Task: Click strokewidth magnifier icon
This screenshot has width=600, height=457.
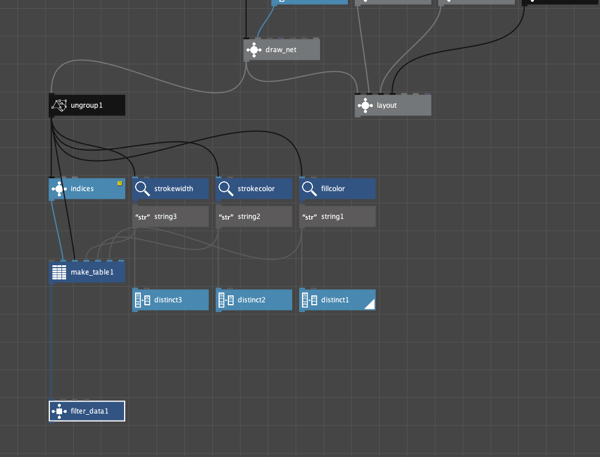Action: [142, 189]
